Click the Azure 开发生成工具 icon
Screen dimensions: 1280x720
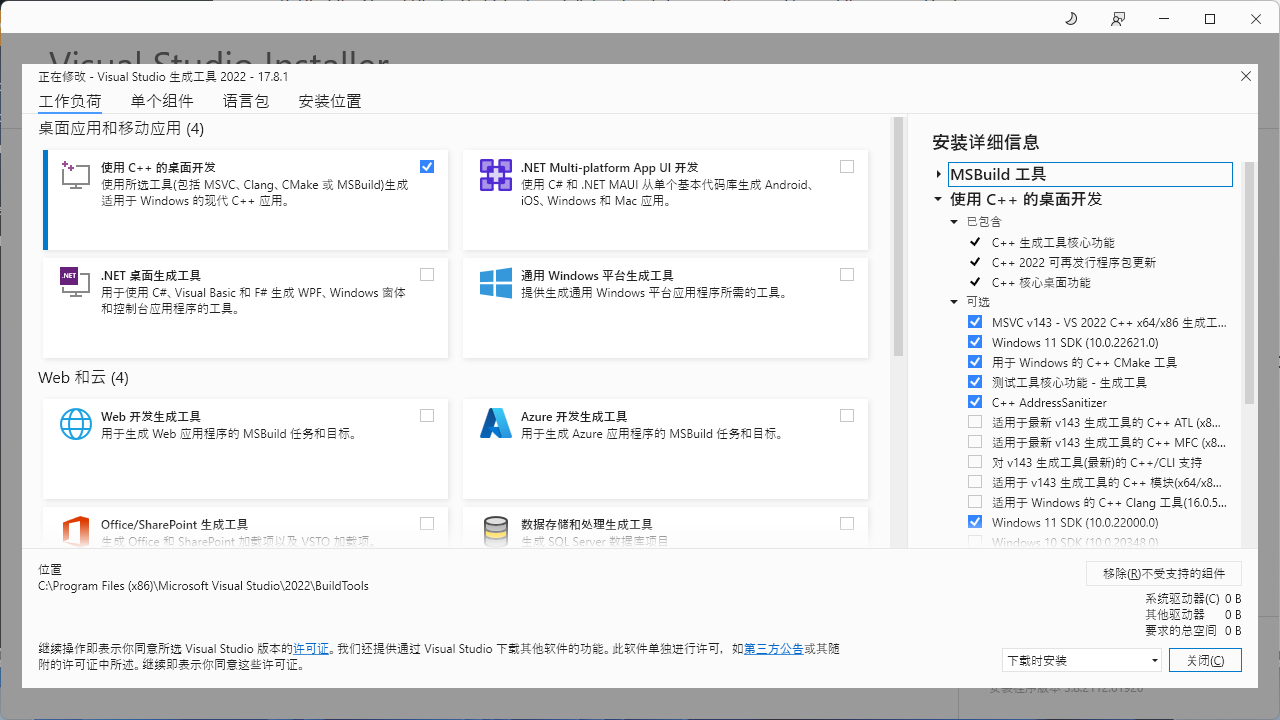coord(496,424)
